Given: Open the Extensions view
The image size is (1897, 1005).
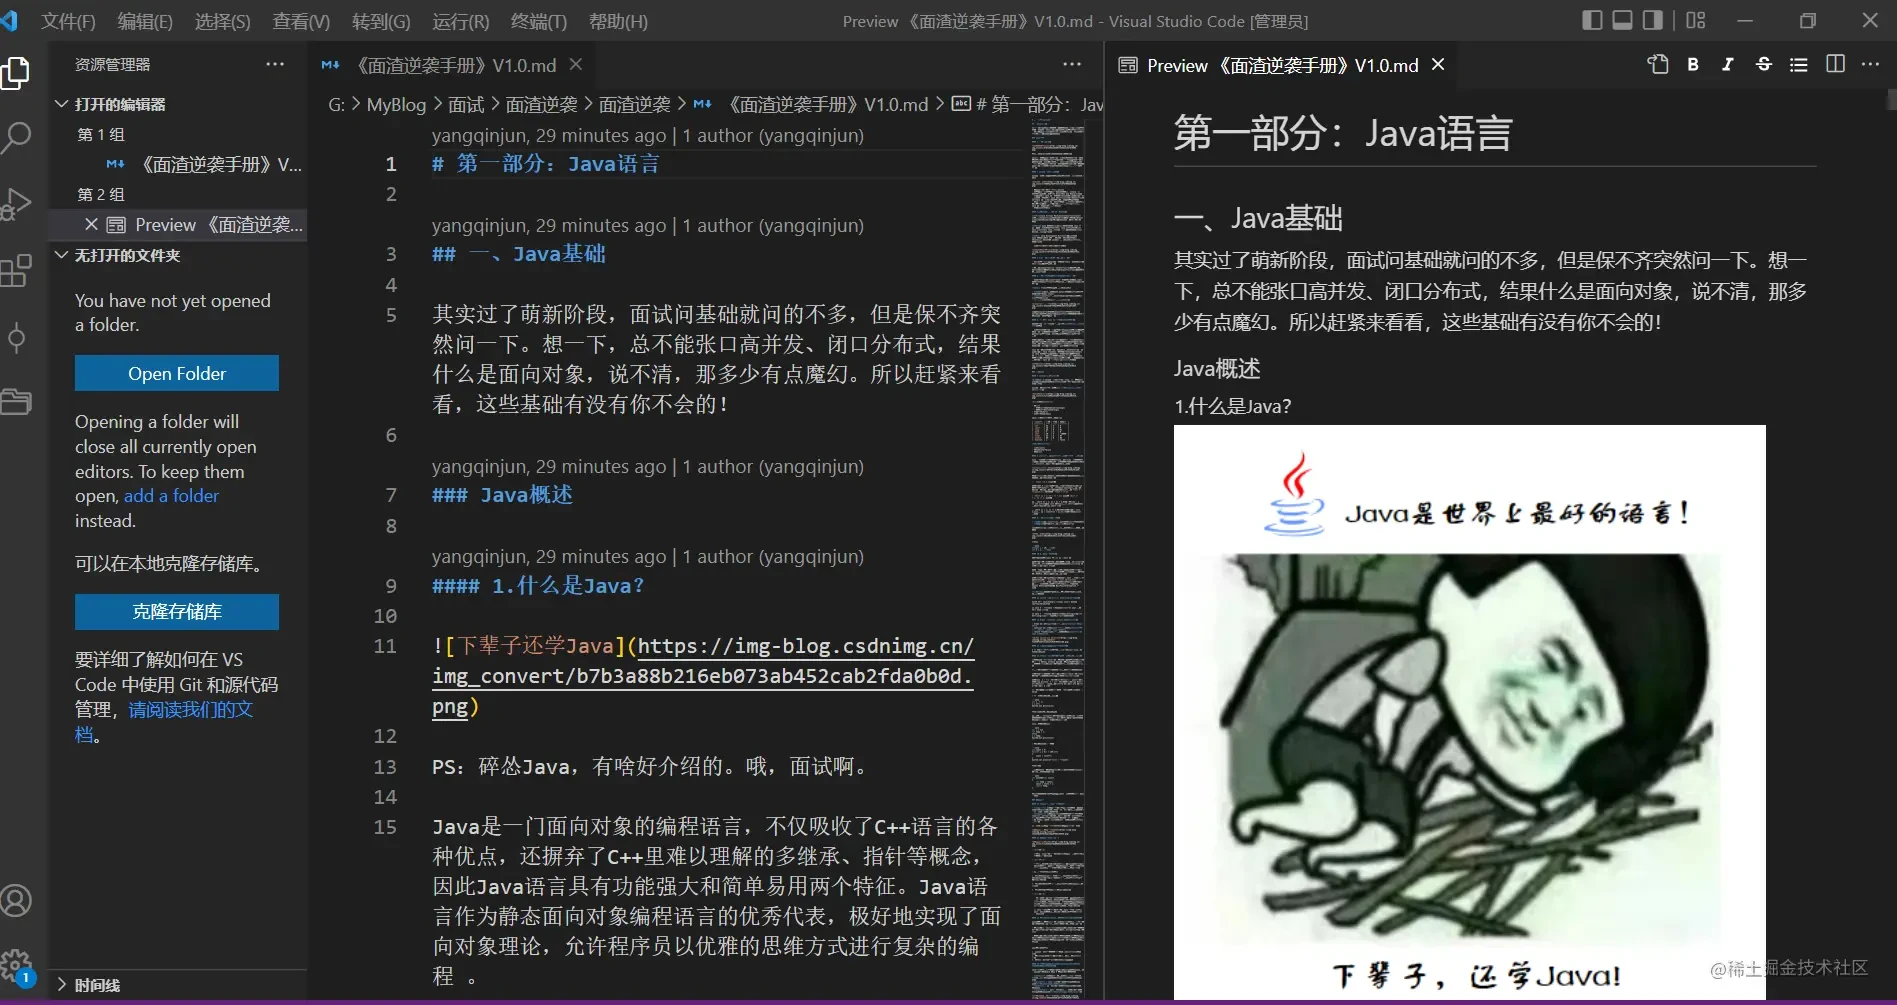Looking at the screenshot, I should (x=16, y=270).
